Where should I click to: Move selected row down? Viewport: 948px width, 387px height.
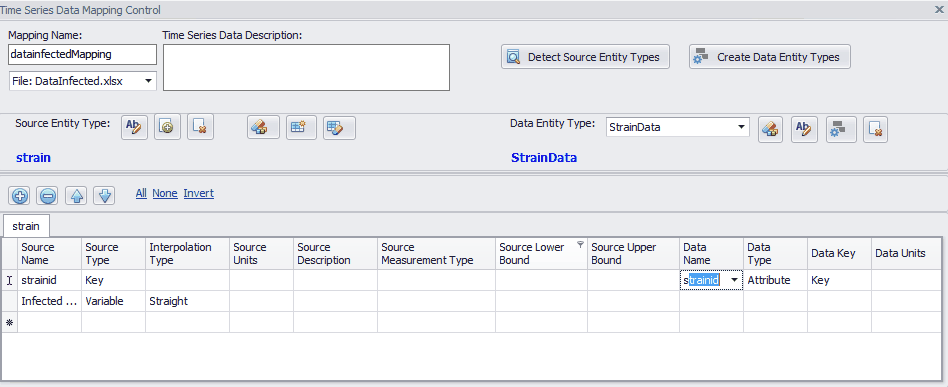click(104, 195)
